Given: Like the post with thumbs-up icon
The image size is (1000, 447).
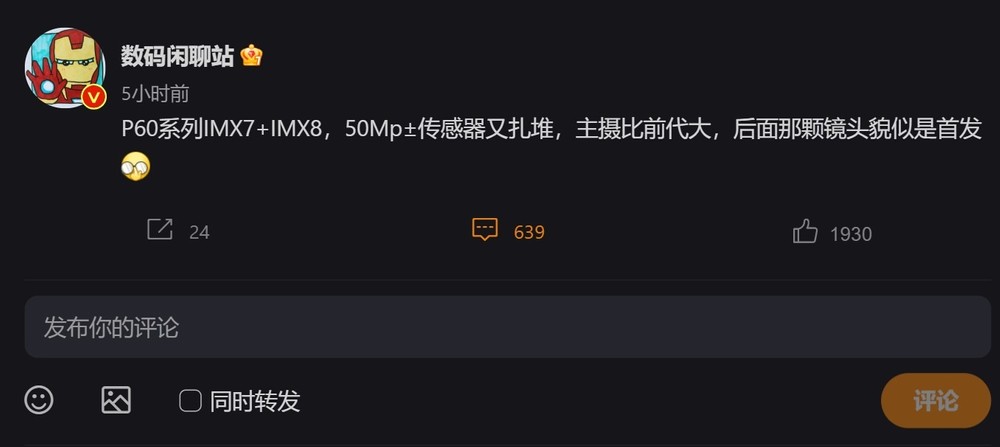Looking at the screenshot, I should [805, 231].
